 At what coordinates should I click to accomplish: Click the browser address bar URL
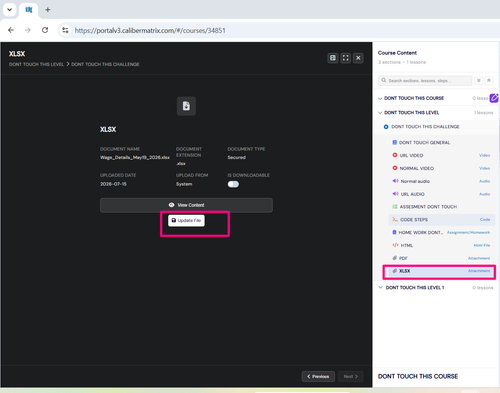[150, 30]
